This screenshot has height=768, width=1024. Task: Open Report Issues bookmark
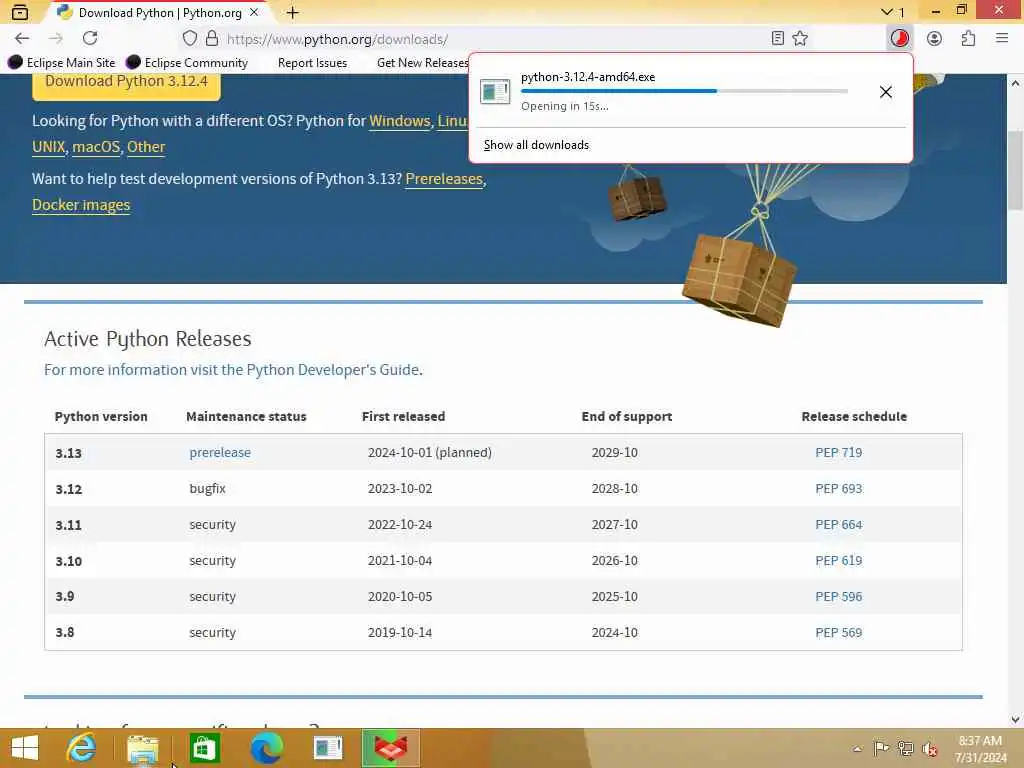(x=312, y=63)
